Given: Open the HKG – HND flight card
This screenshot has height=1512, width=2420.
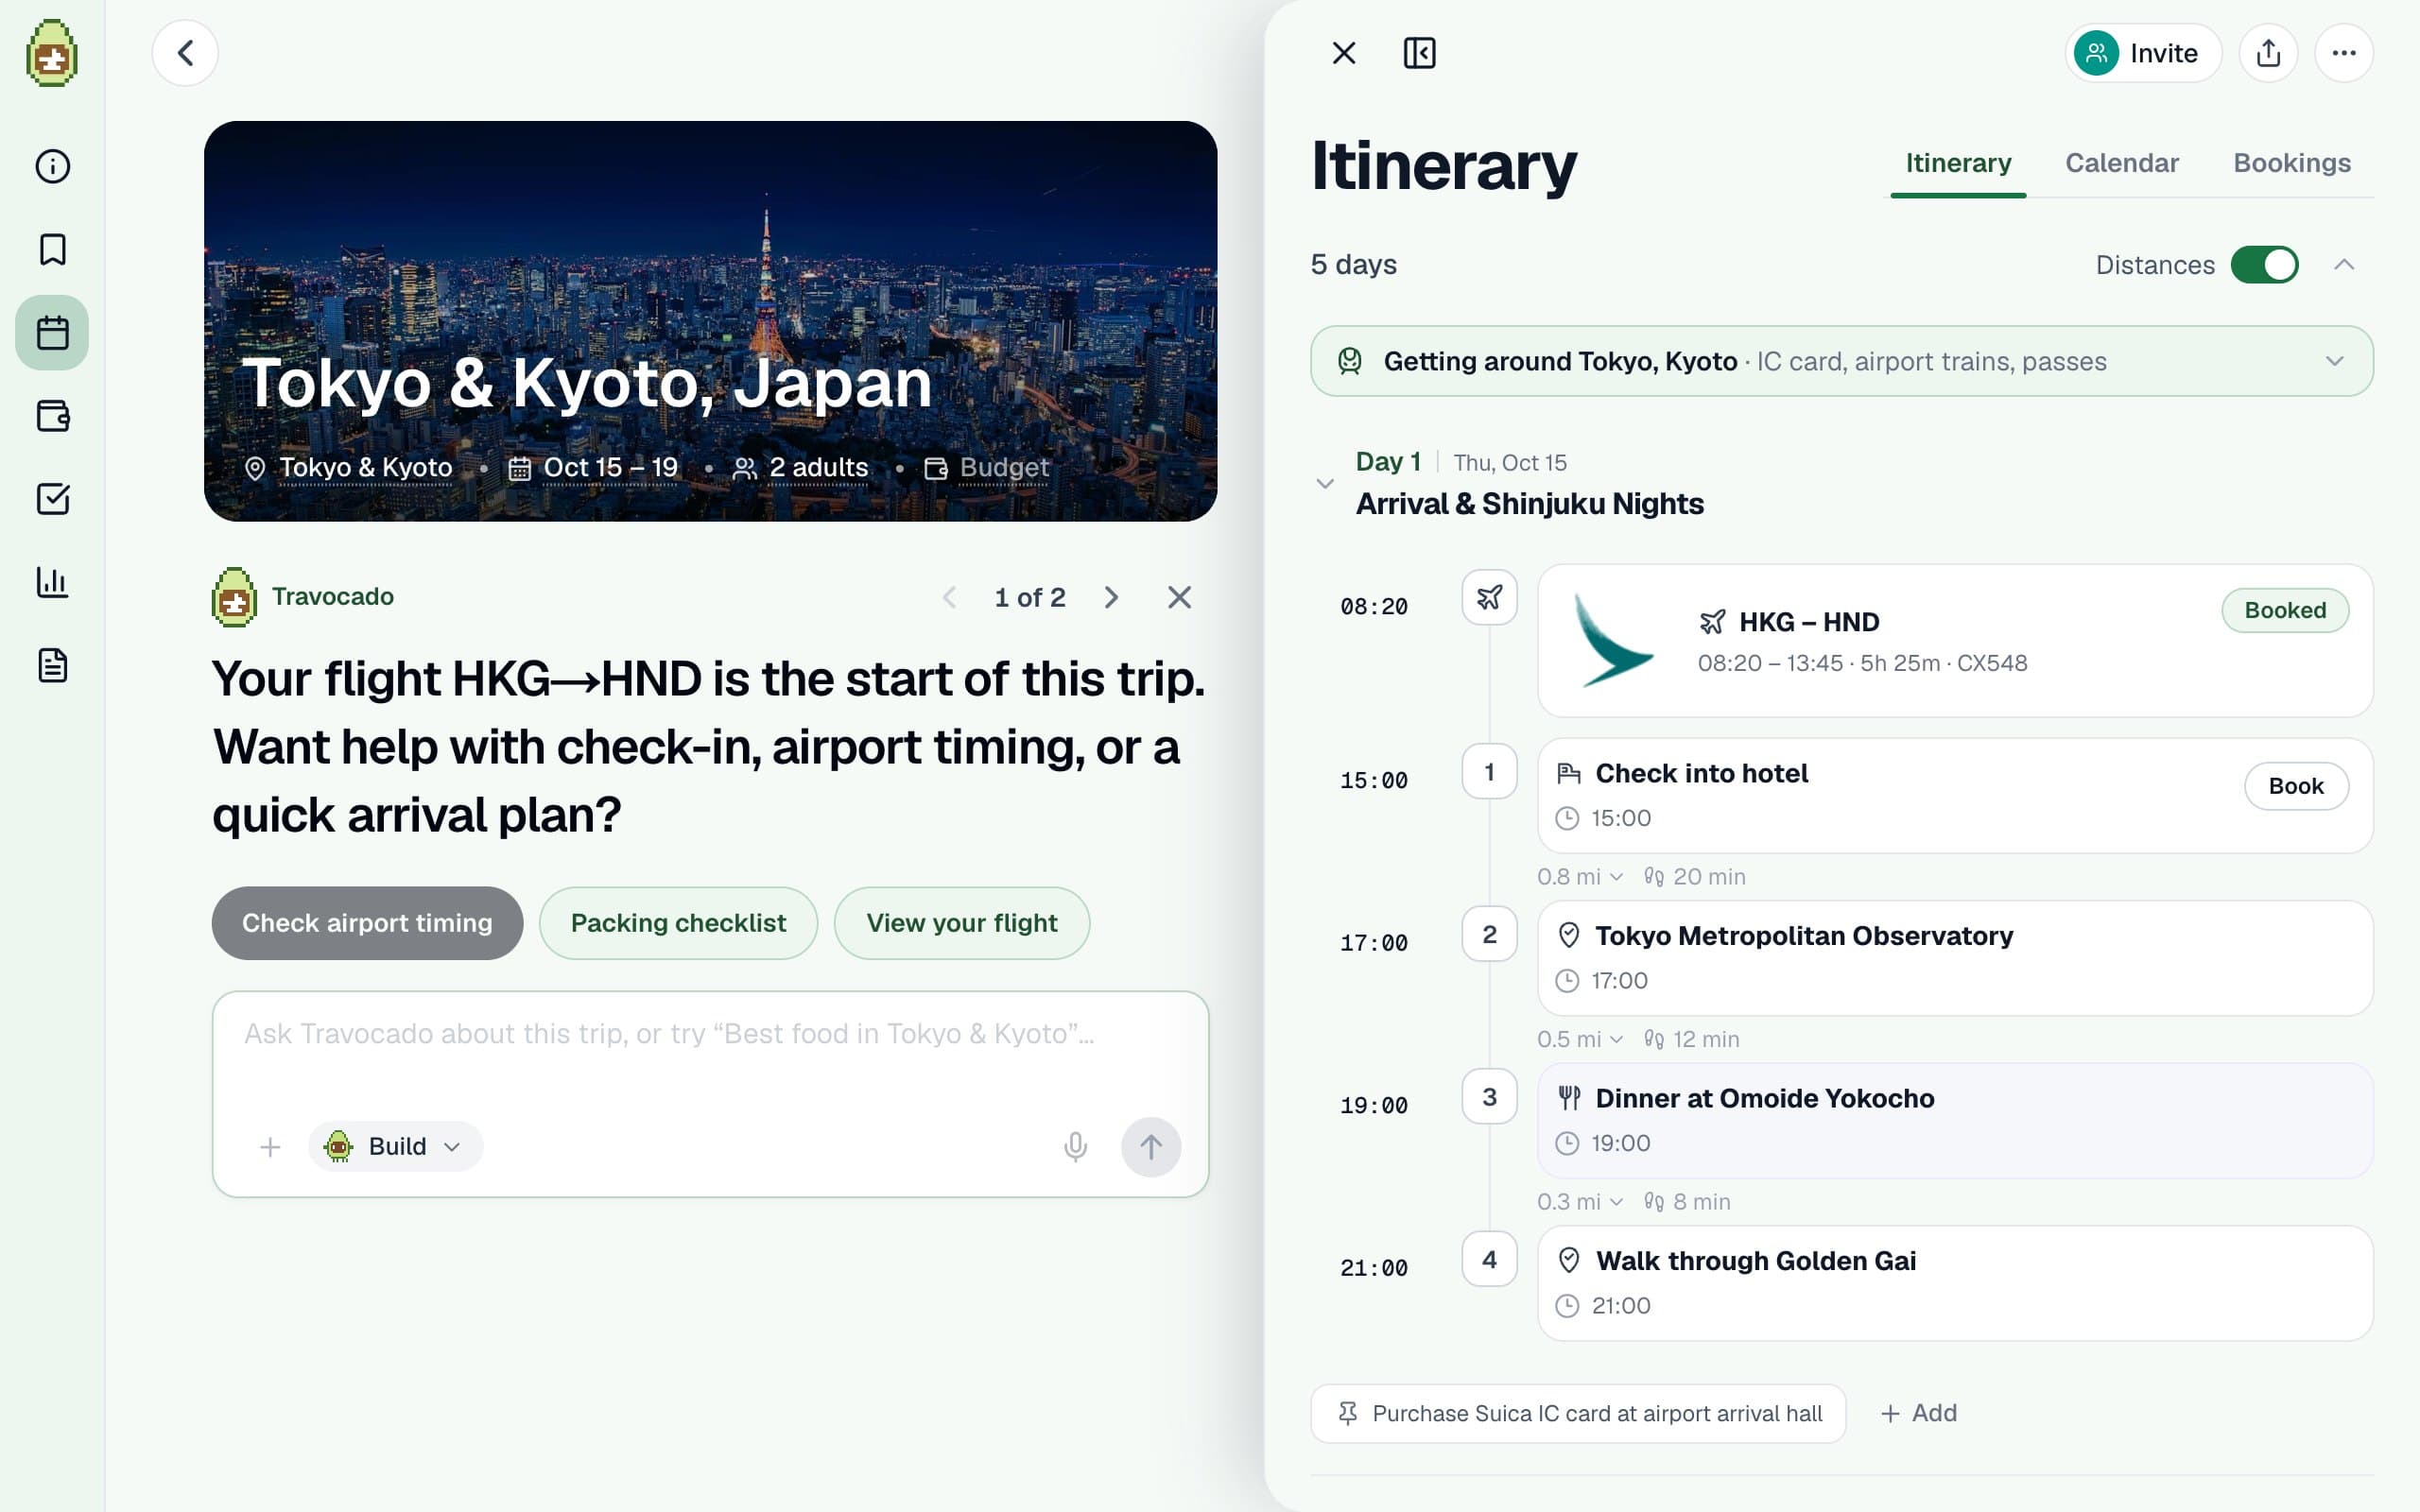Looking at the screenshot, I should click(1954, 640).
